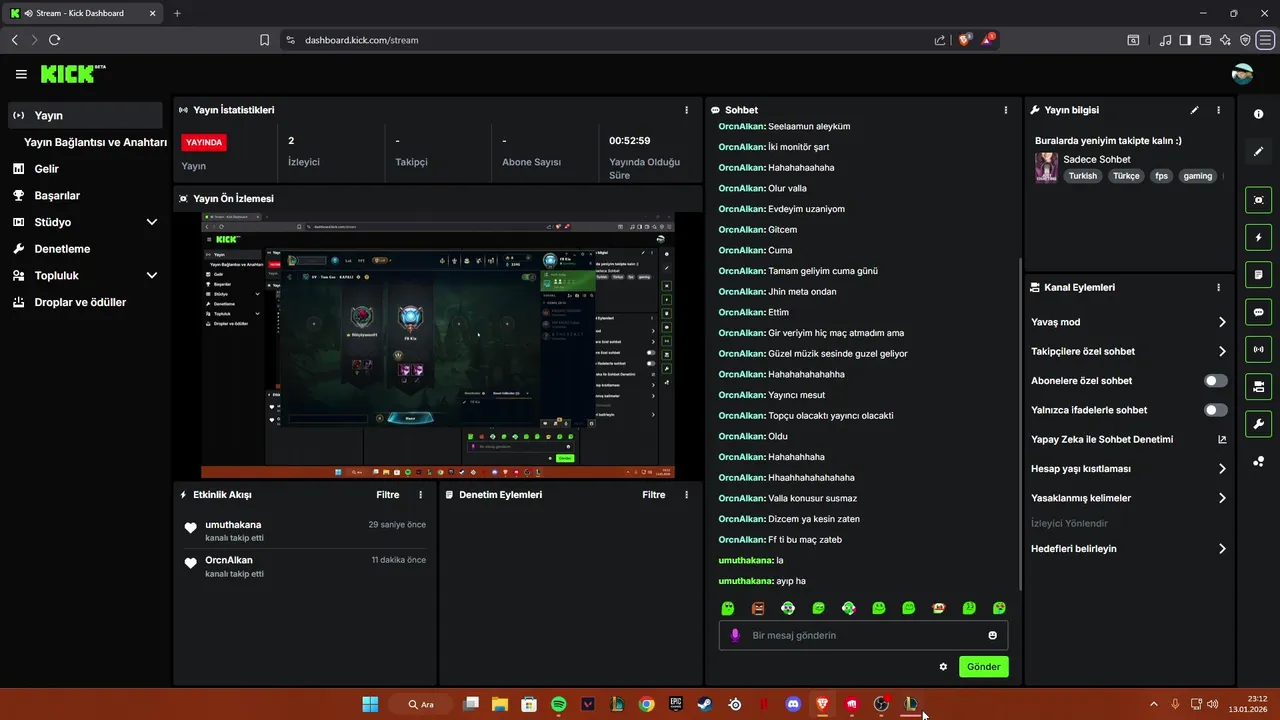This screenshot has height=720, width=1280.
Task: Click the Turkish tag chip
Action: click(x=1082, y=176)
